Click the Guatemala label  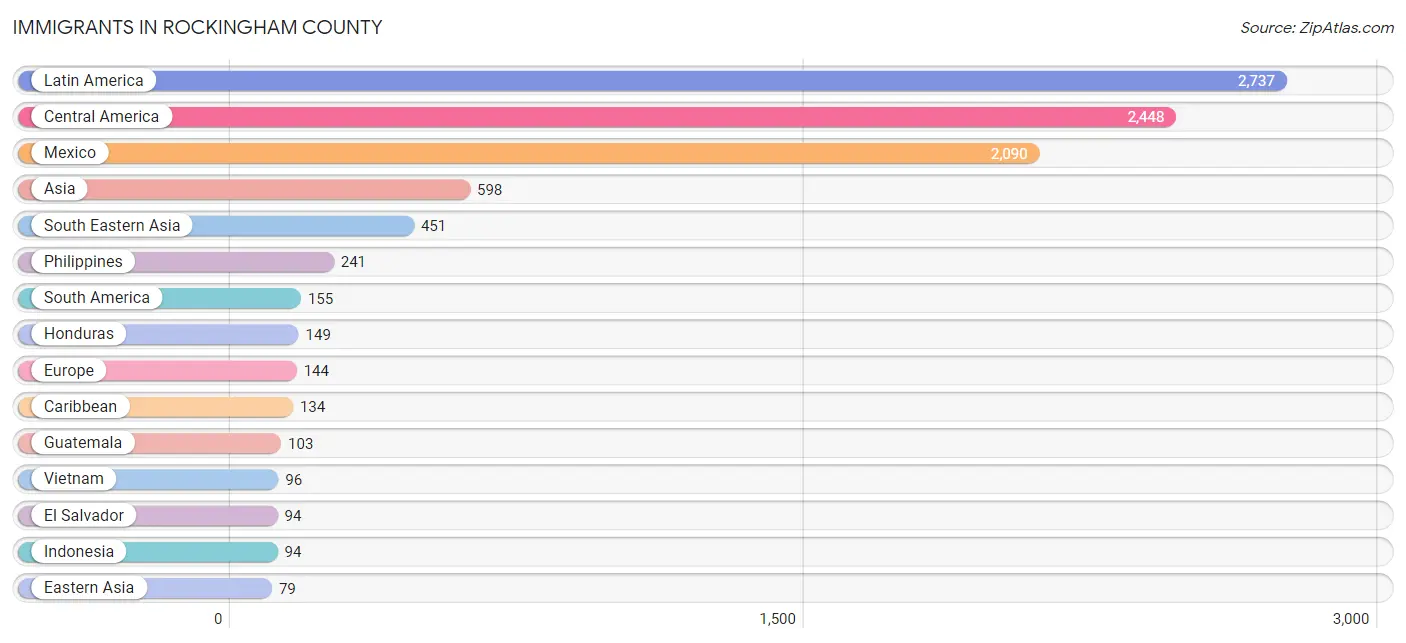83,443
